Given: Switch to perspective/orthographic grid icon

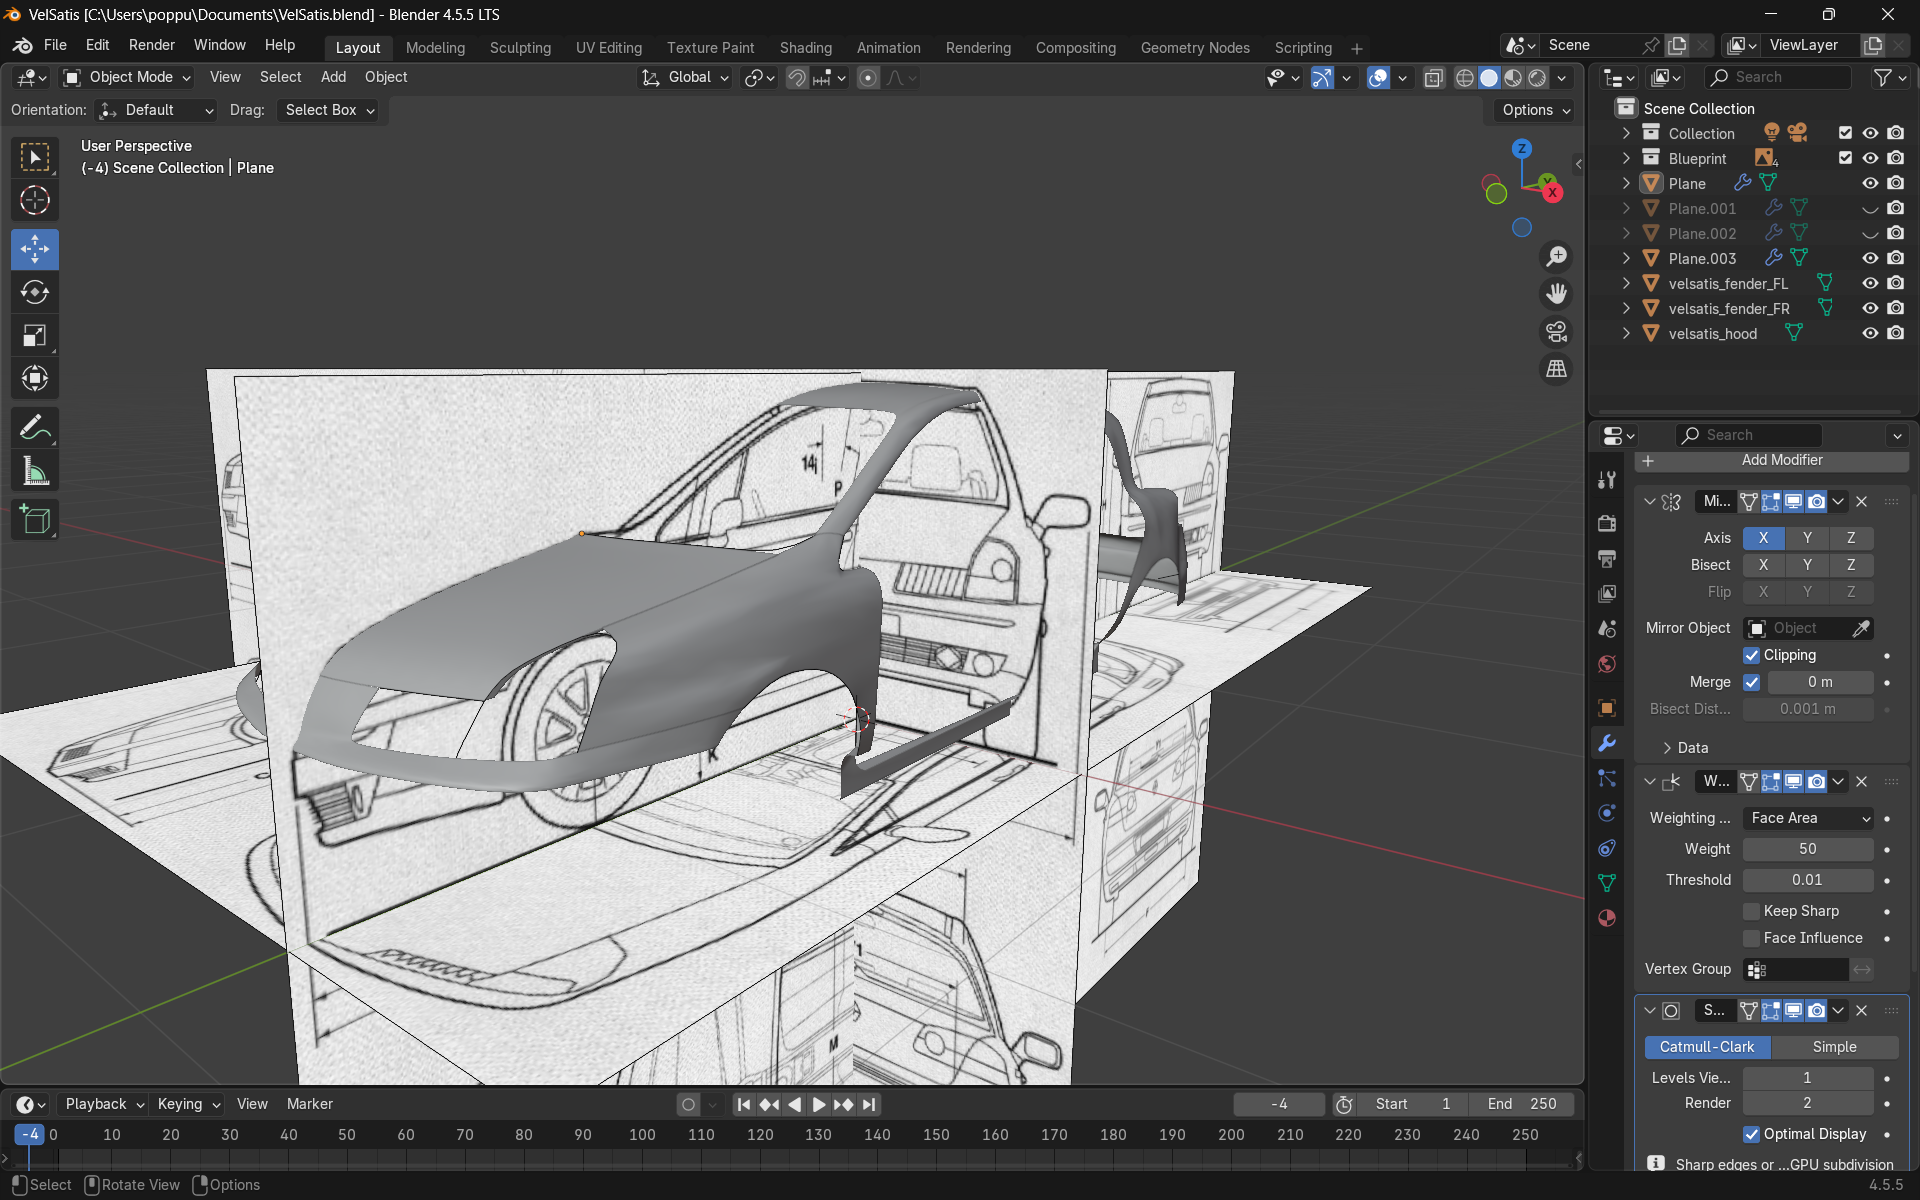Looking at the screenshot, I should pos(1556,369).
